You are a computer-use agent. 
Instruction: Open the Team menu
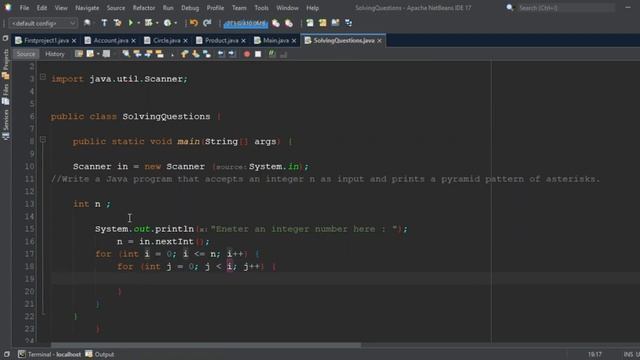tap(239, 8)
